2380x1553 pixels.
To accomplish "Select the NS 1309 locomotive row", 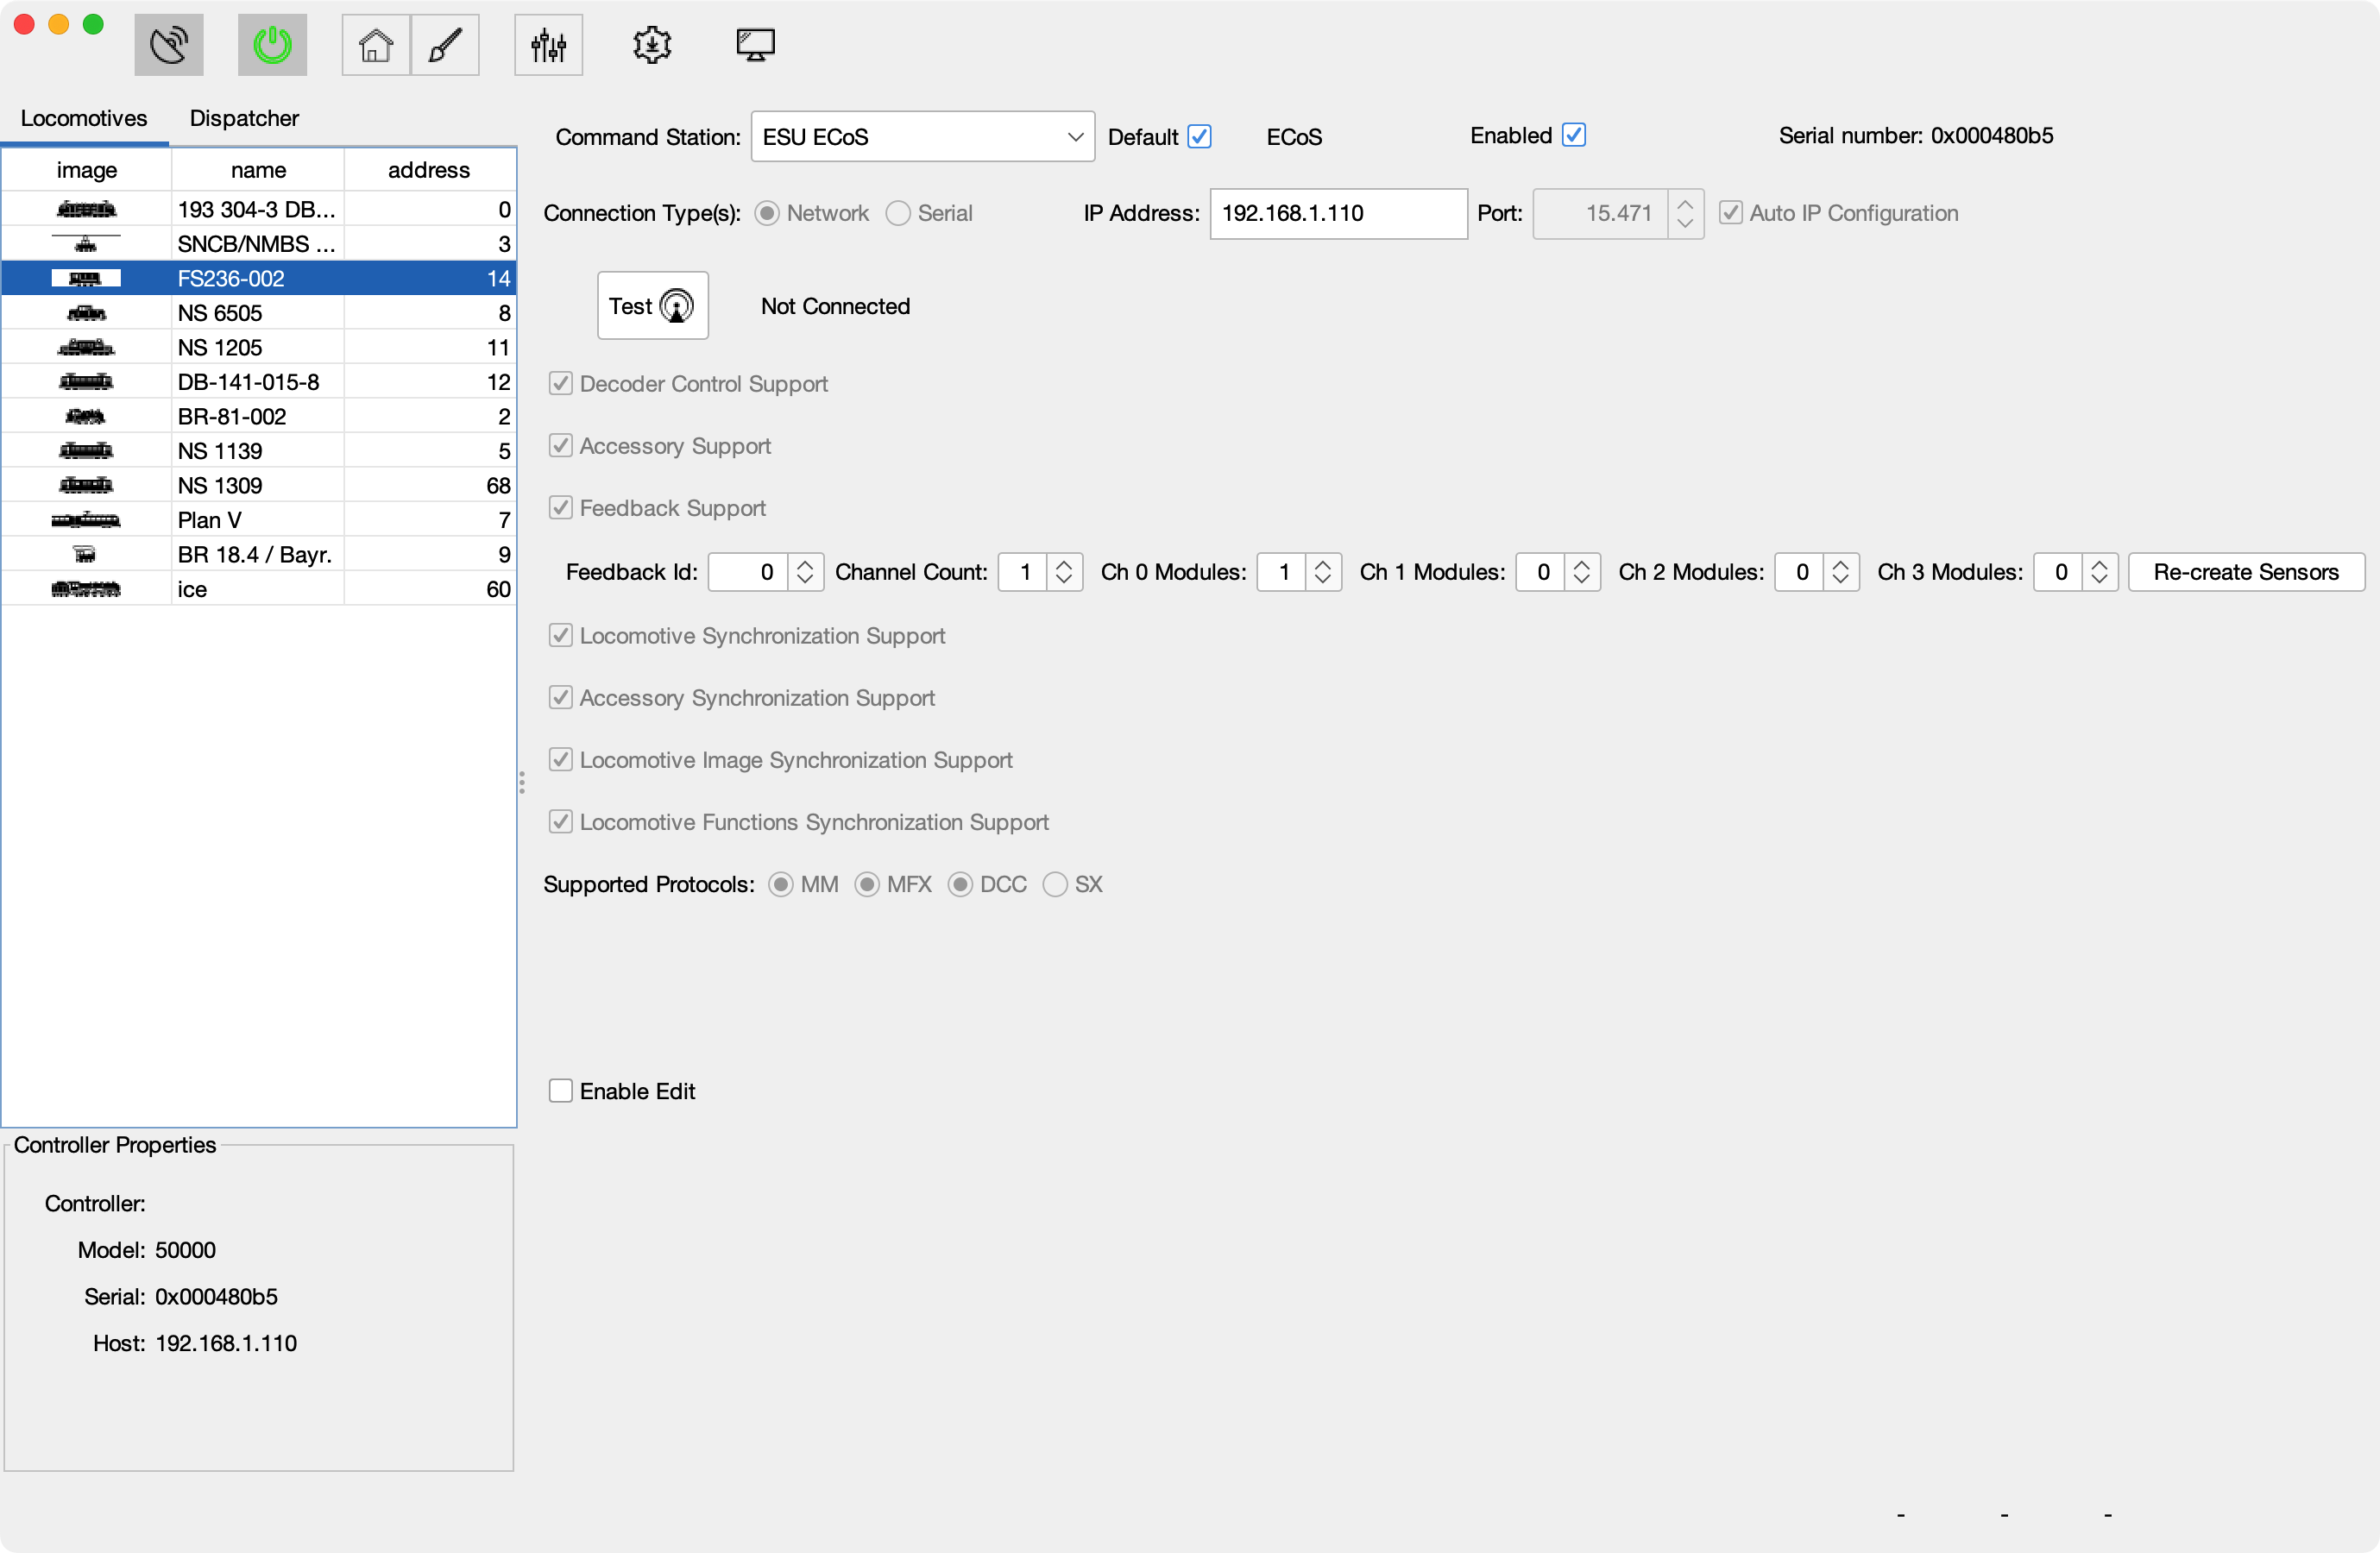I will 258,485.
